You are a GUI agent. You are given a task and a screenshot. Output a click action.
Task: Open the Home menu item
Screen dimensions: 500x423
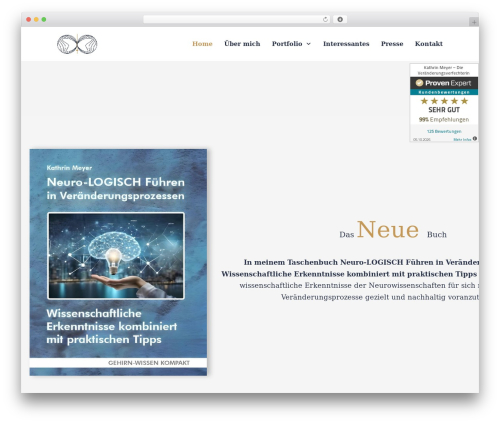pos(202,44)
